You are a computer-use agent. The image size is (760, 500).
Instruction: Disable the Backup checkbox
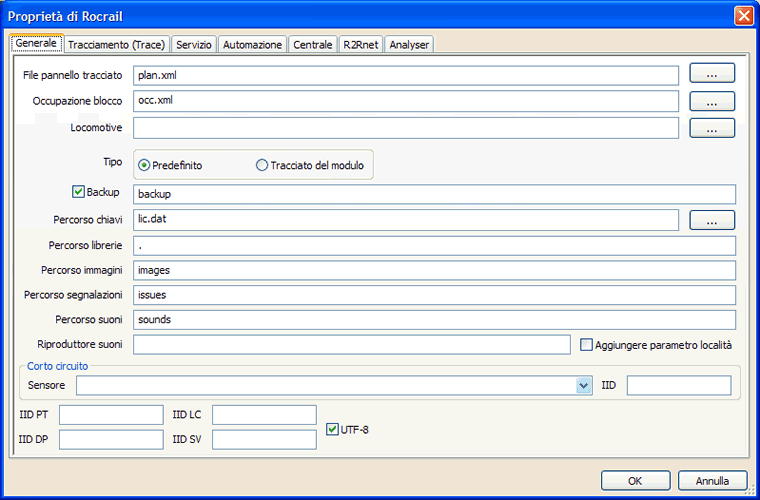(79, 192)
